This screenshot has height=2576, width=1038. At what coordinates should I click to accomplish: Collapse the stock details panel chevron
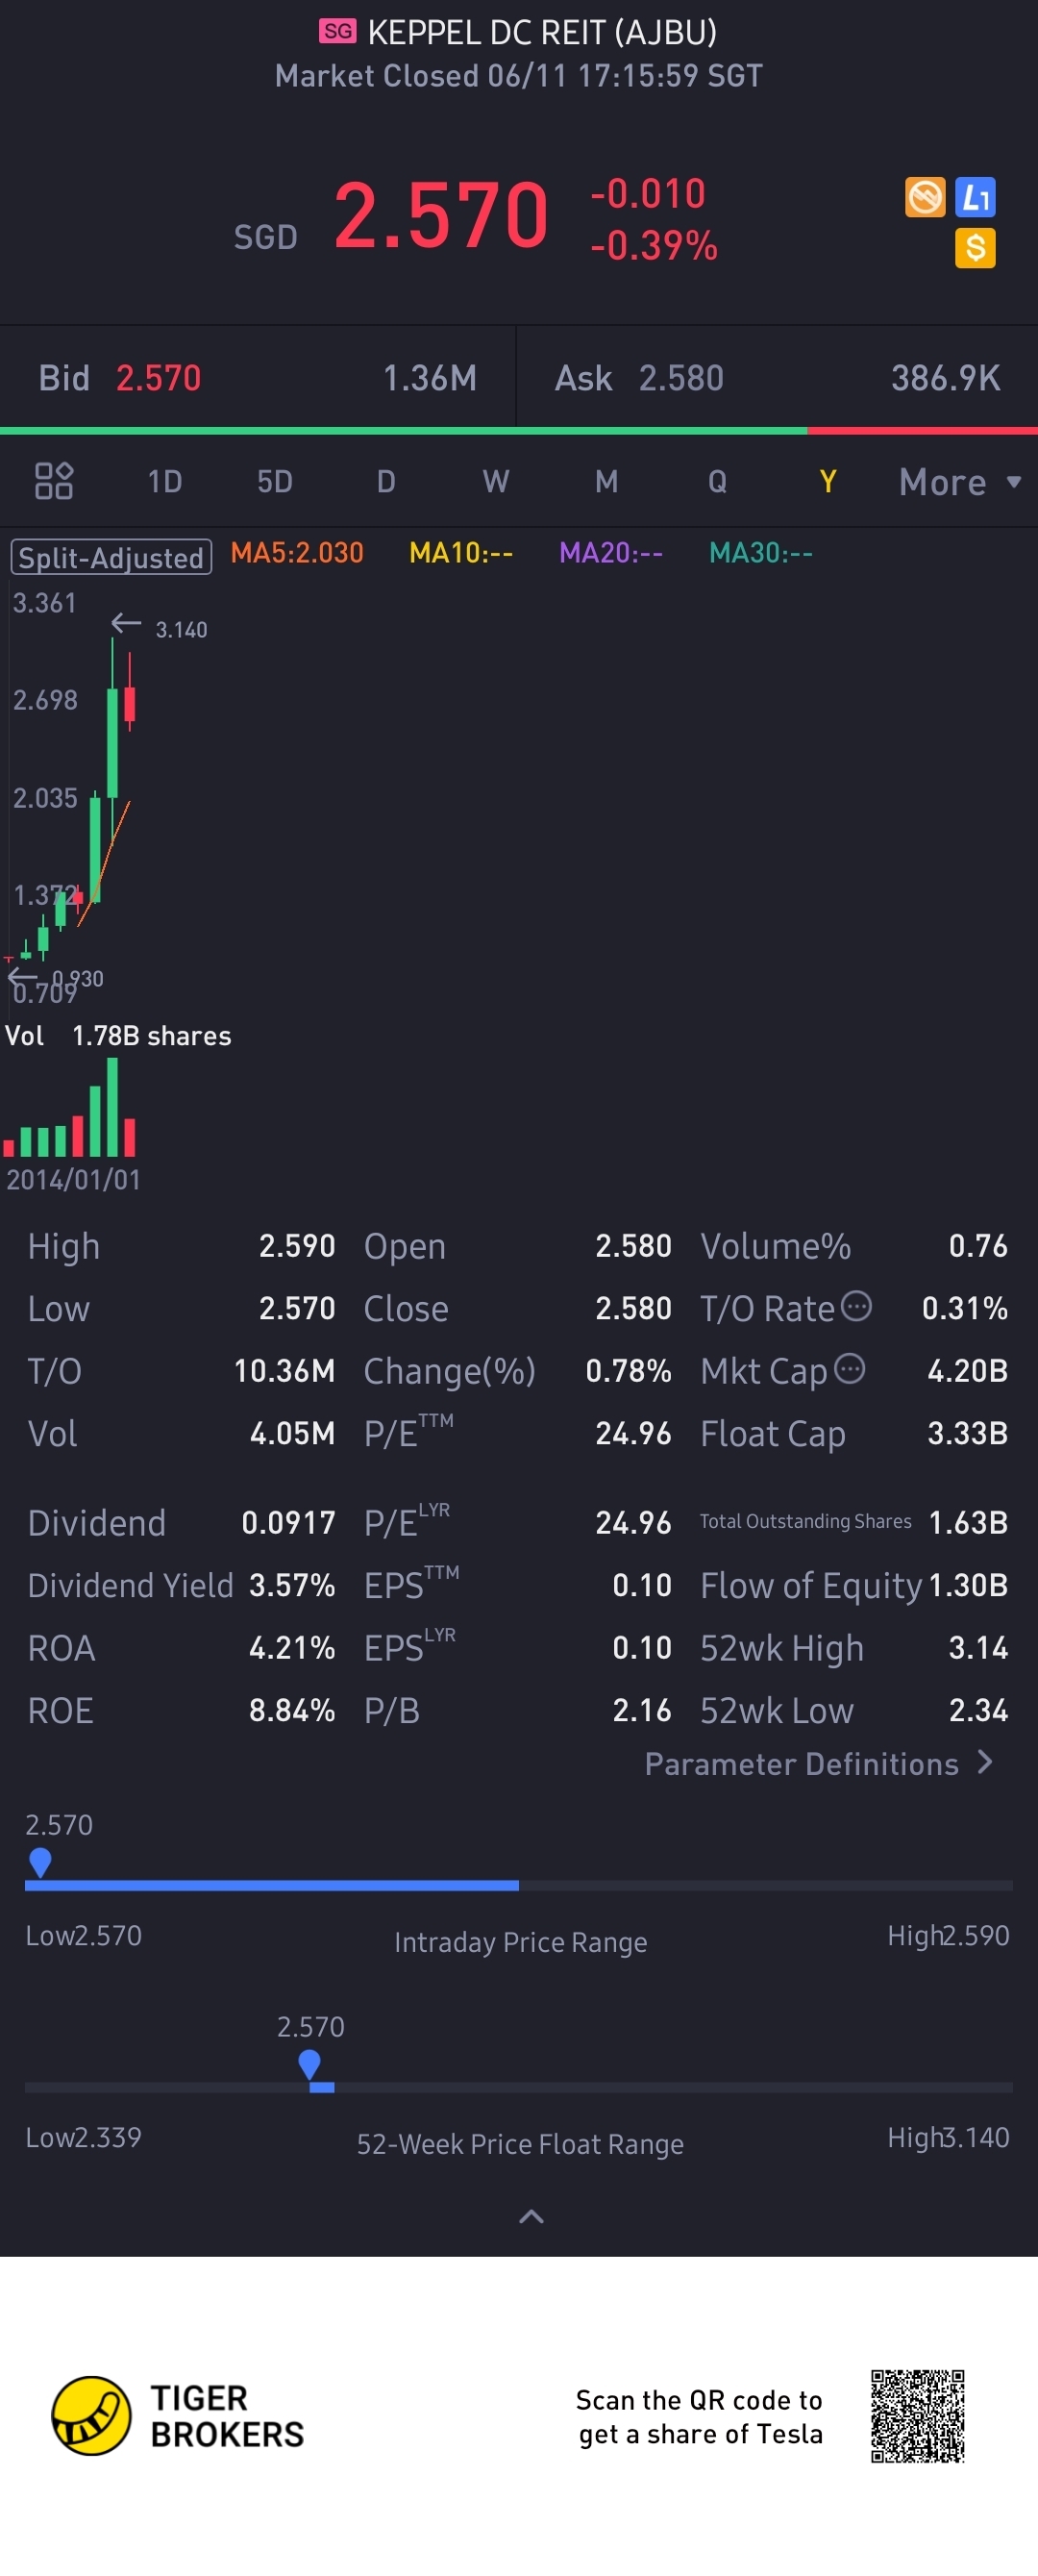click(x=531, y=2217)
